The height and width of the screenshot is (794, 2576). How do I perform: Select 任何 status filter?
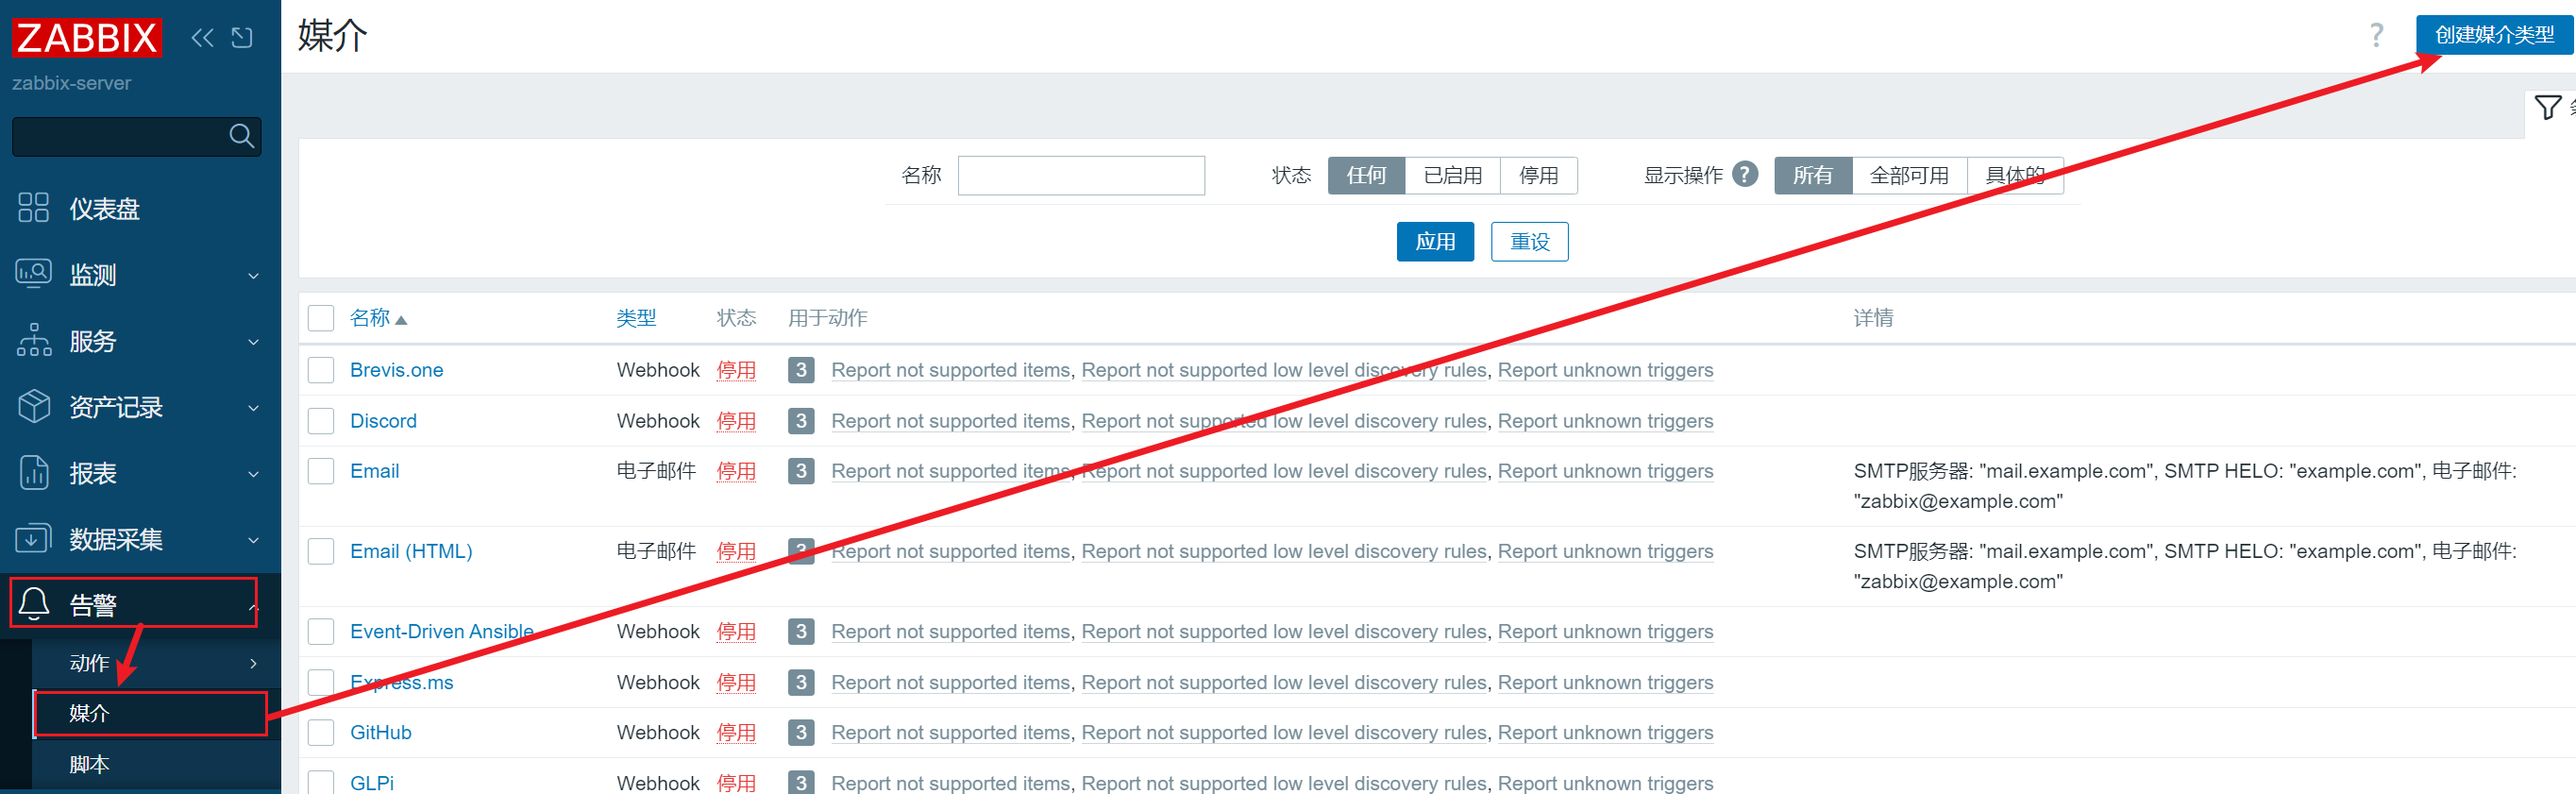tap(1366, 176)
